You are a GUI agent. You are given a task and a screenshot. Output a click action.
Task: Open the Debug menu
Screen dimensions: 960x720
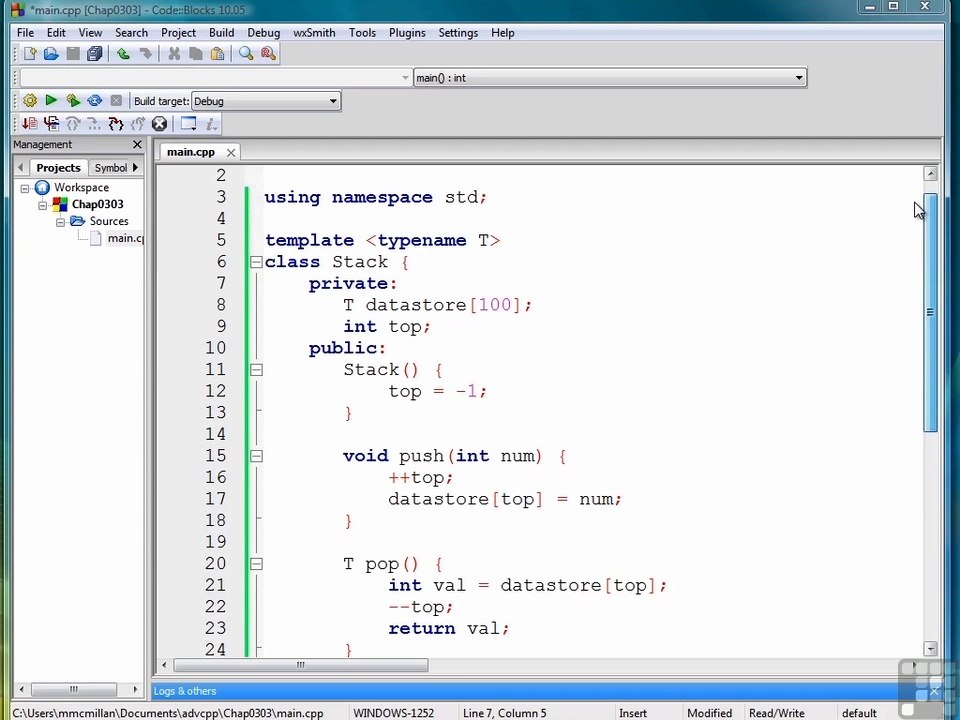tap(263, 32)
